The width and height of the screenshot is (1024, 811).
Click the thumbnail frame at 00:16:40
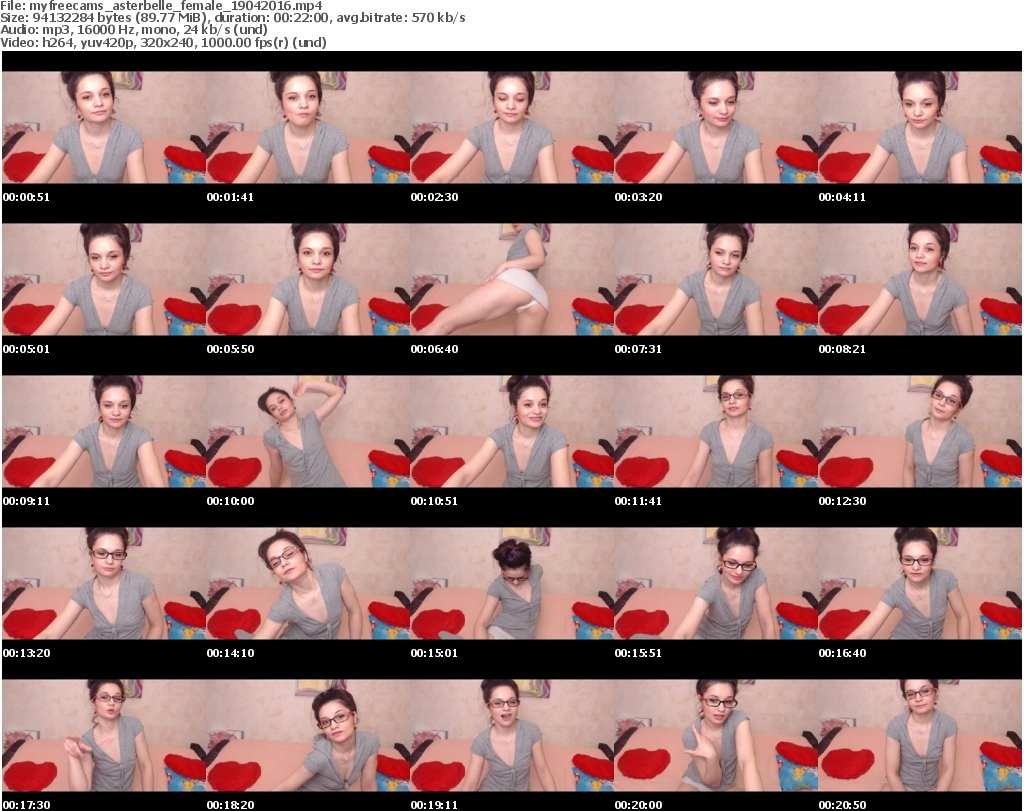pos(920,584)
